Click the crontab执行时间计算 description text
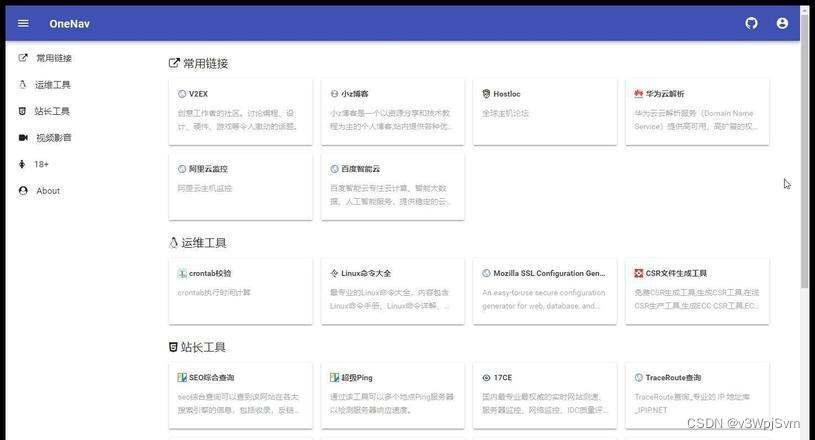 coord(214,292)
